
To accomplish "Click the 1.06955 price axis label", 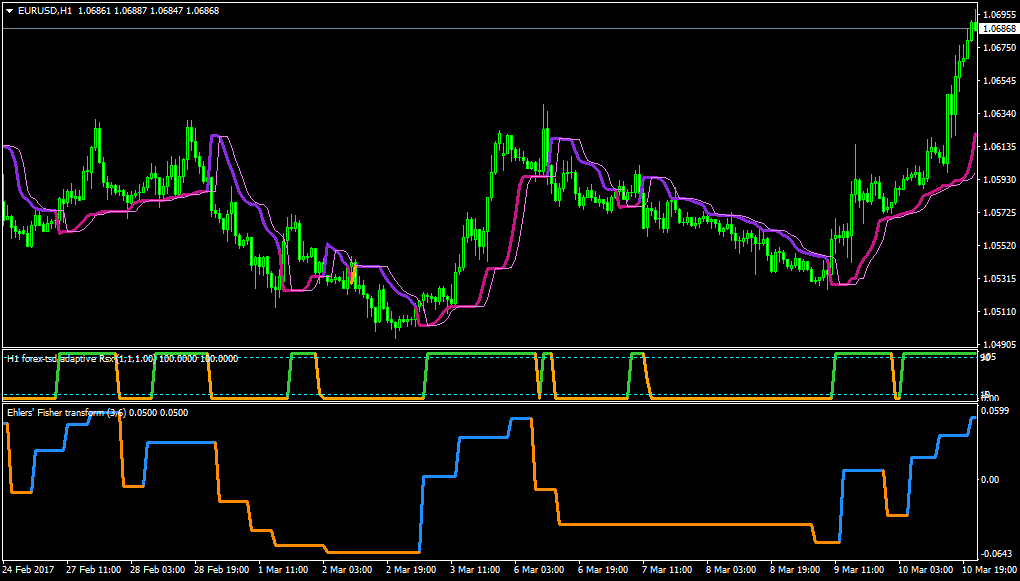I will point(1000,14).
